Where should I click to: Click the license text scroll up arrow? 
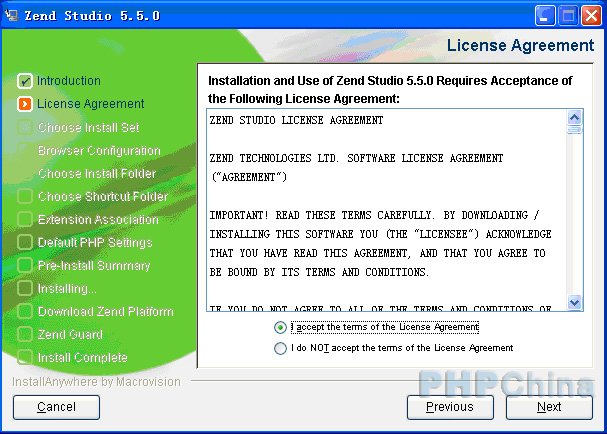coord(574,117)
